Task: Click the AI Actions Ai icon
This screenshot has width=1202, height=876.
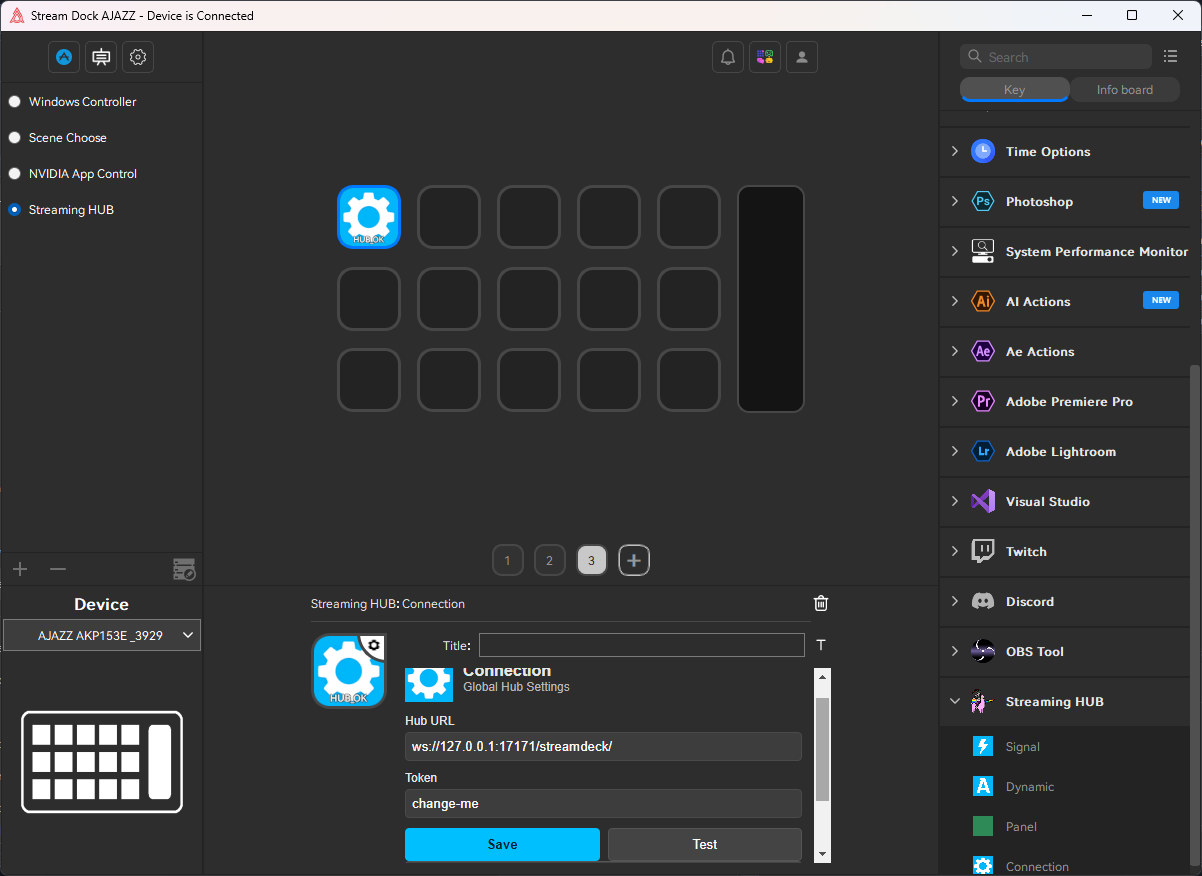Action: tap(983, 301)
